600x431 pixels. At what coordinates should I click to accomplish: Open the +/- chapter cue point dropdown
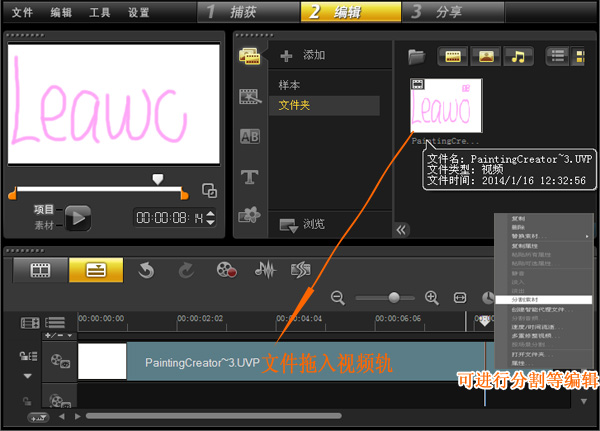coord(59,336)
